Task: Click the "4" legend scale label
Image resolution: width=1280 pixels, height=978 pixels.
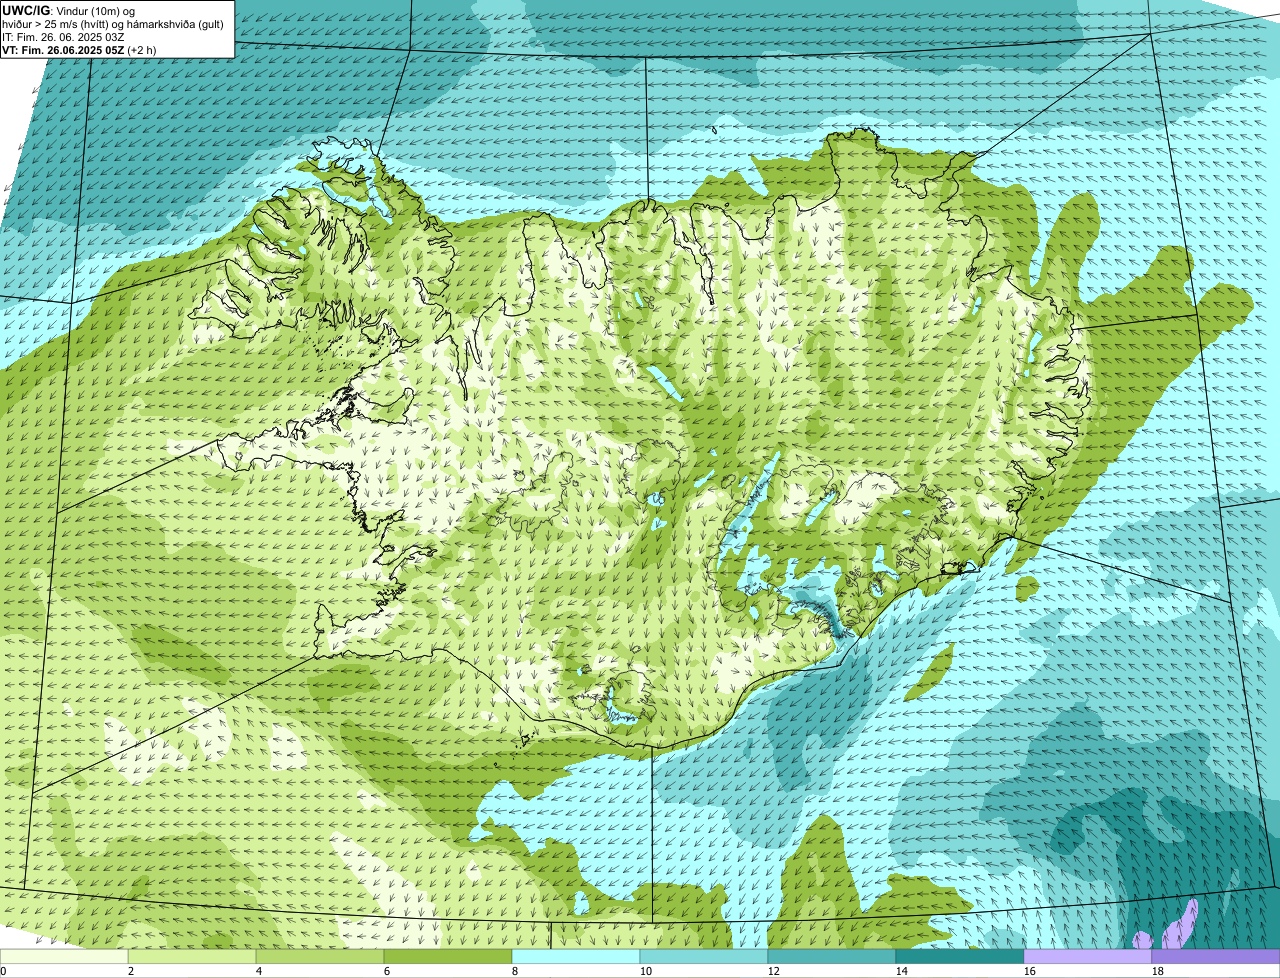Action: pos(259,971)
